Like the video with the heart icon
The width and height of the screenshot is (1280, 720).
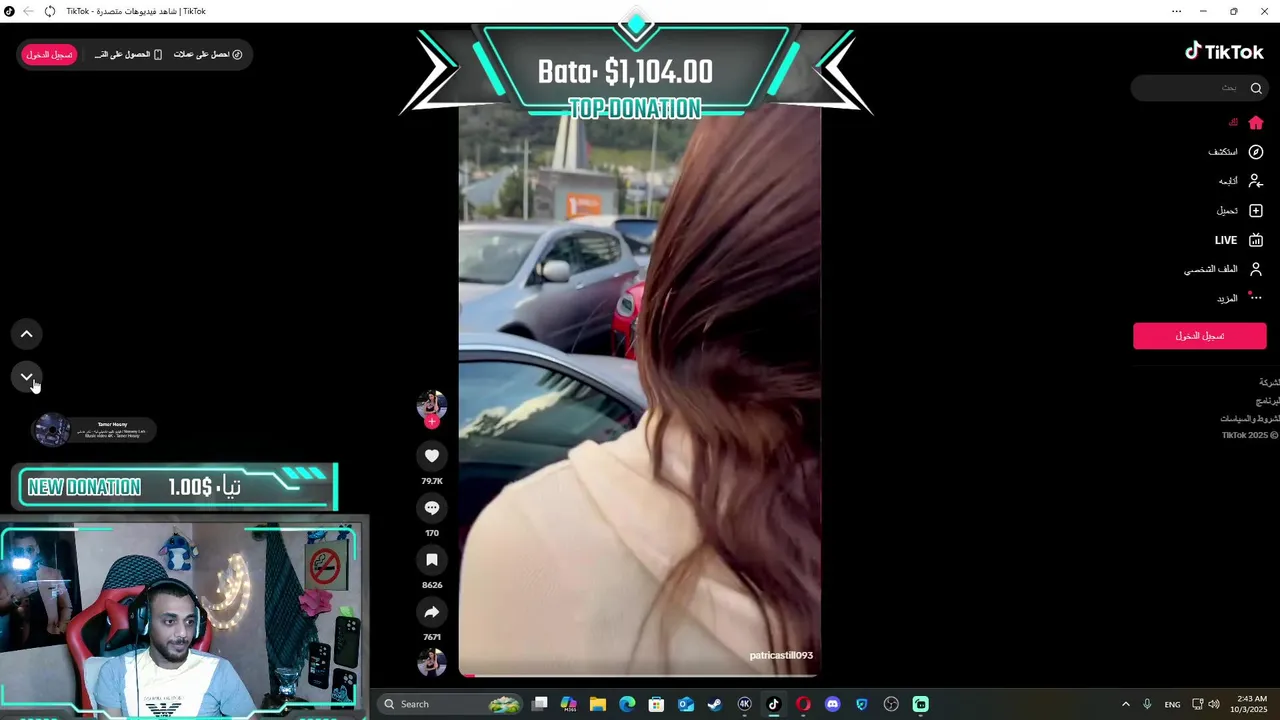432,456
